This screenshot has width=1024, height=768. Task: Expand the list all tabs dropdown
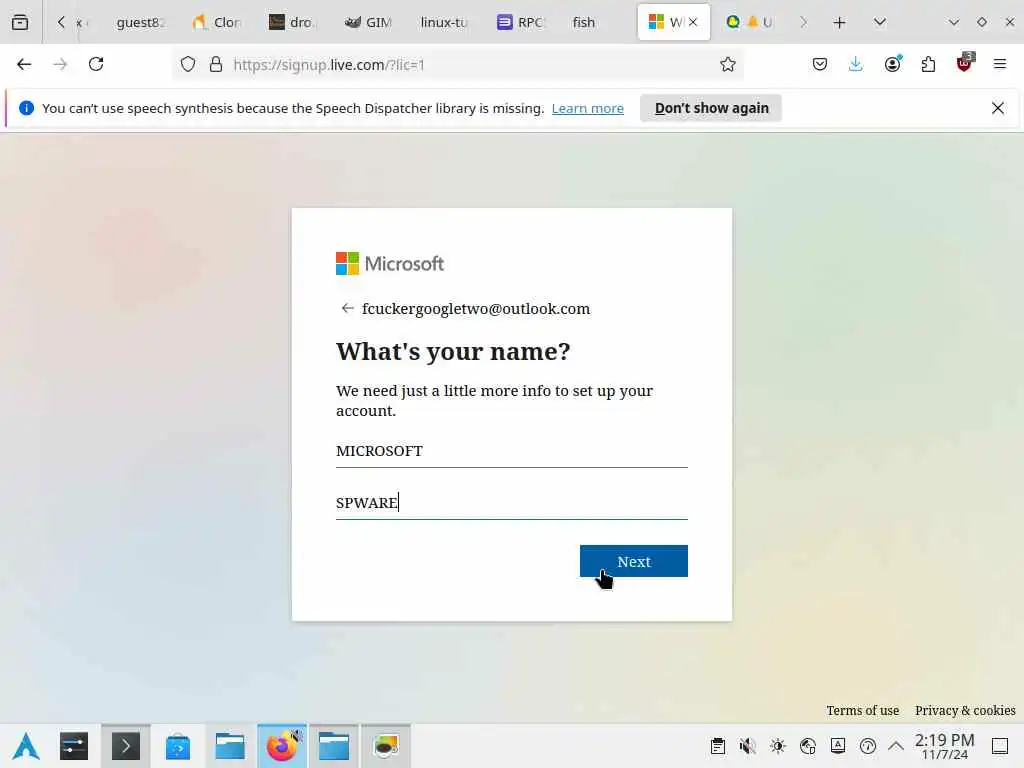point(880,22)
